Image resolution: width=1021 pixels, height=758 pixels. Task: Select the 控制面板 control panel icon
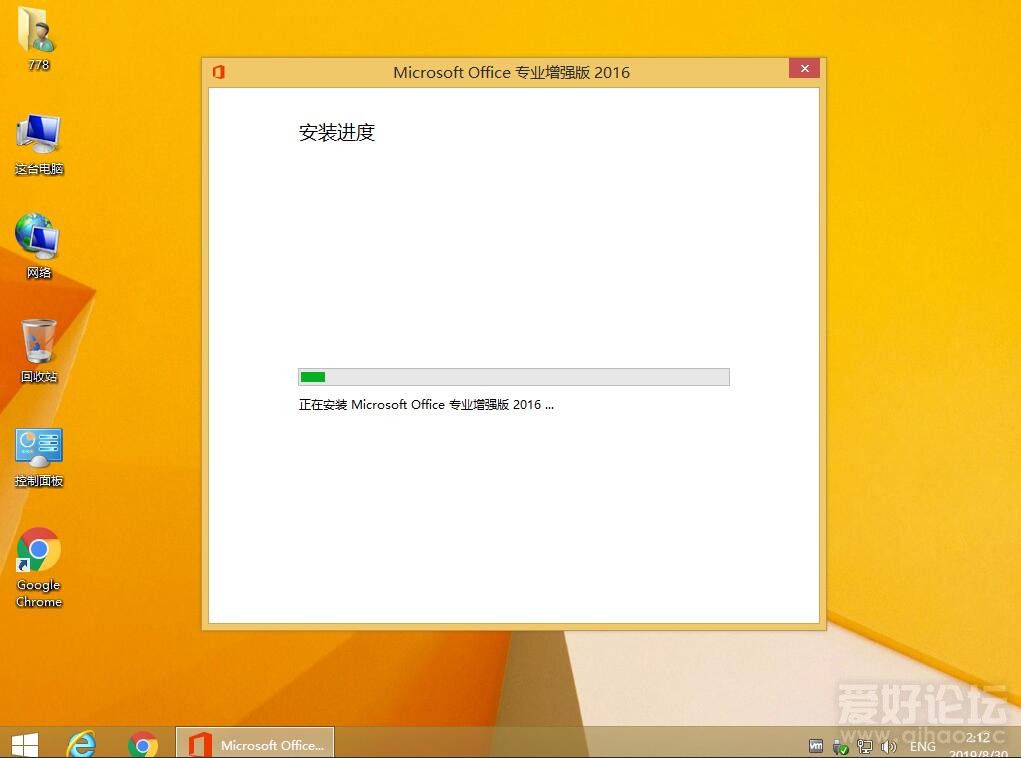(38, 457)
